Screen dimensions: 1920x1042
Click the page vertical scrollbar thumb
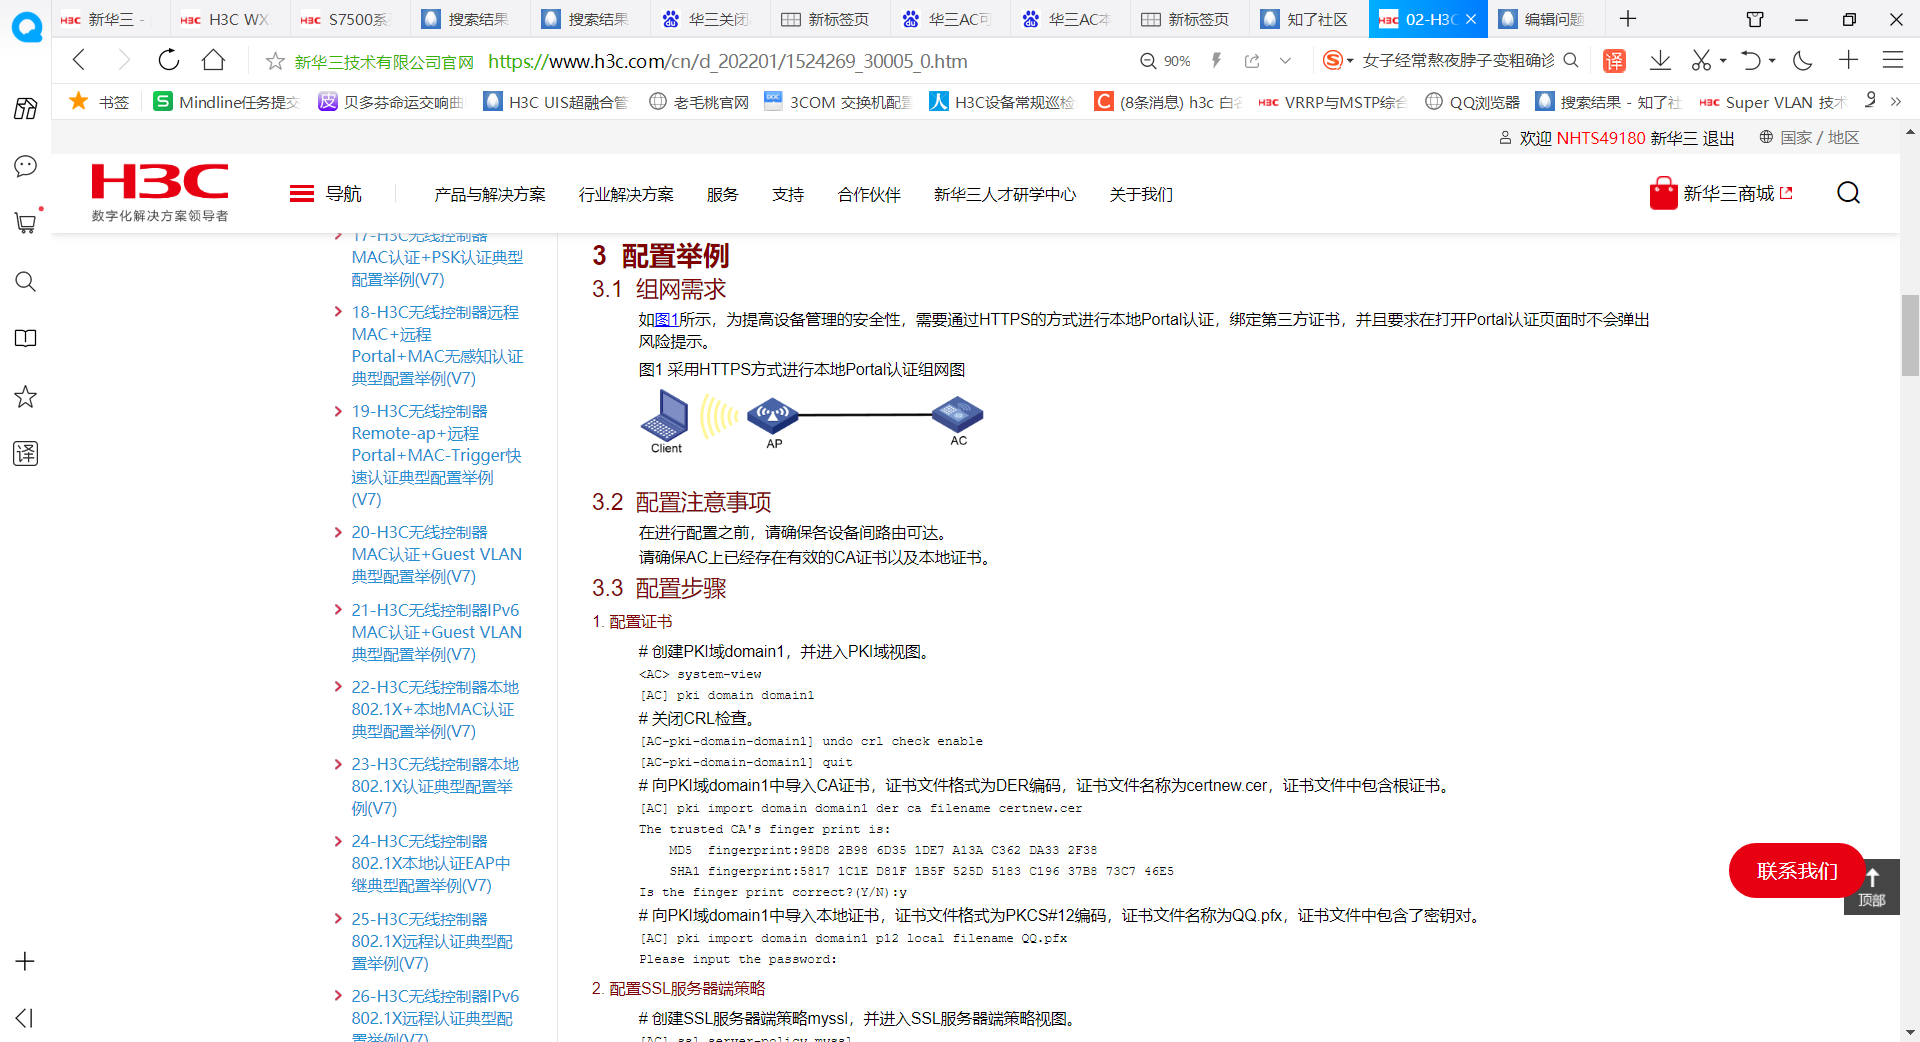click(1910, 335)
